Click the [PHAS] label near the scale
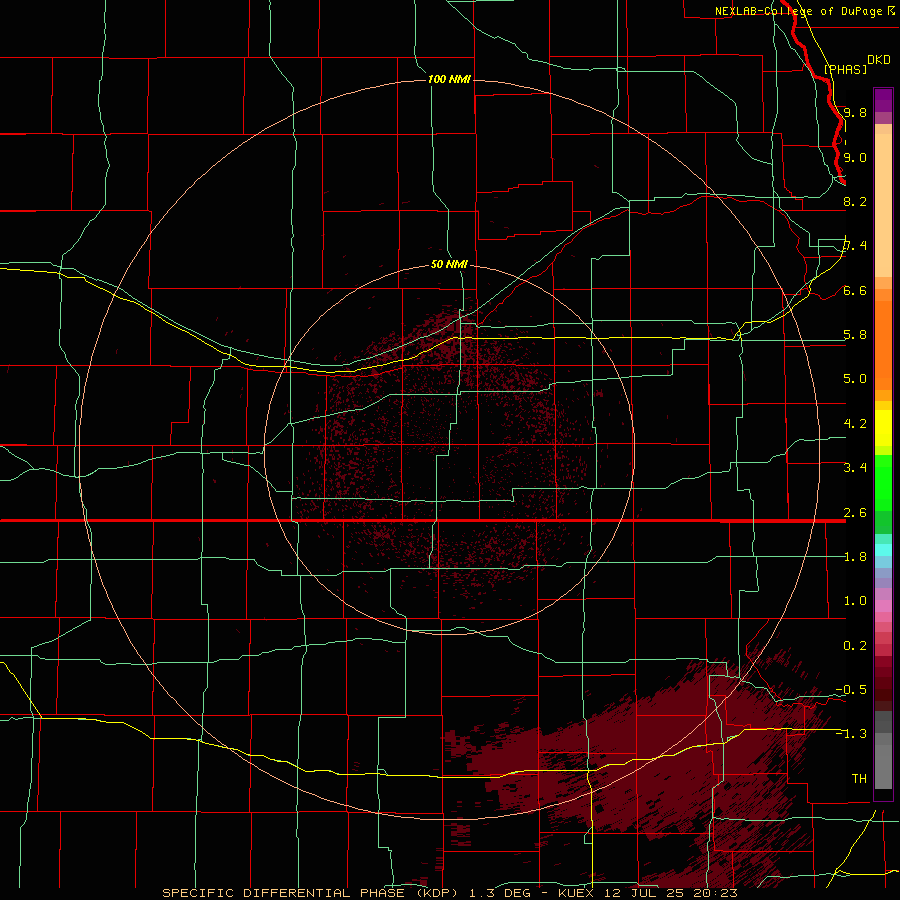Screen dimensions: 900x900 (845, 69)
